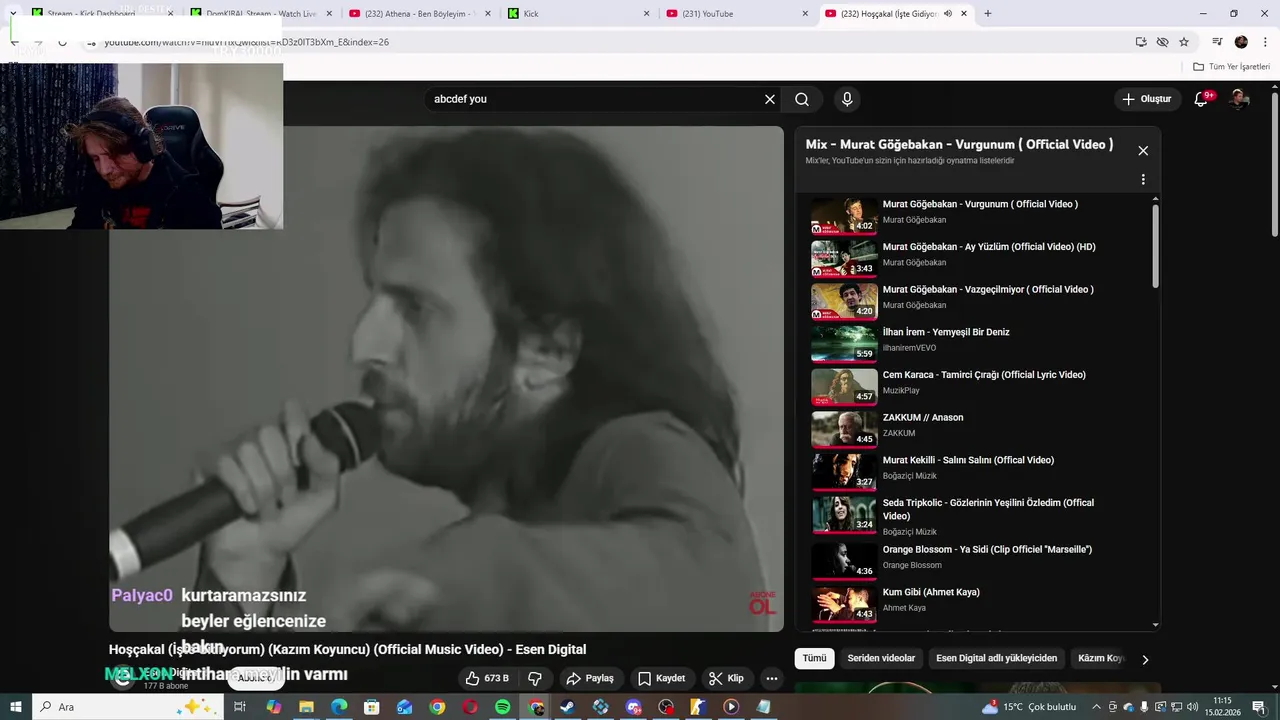Open the YouTube account avatar menu
The width and height of the screenshot is (1280, 720).
coord(1239,99)
